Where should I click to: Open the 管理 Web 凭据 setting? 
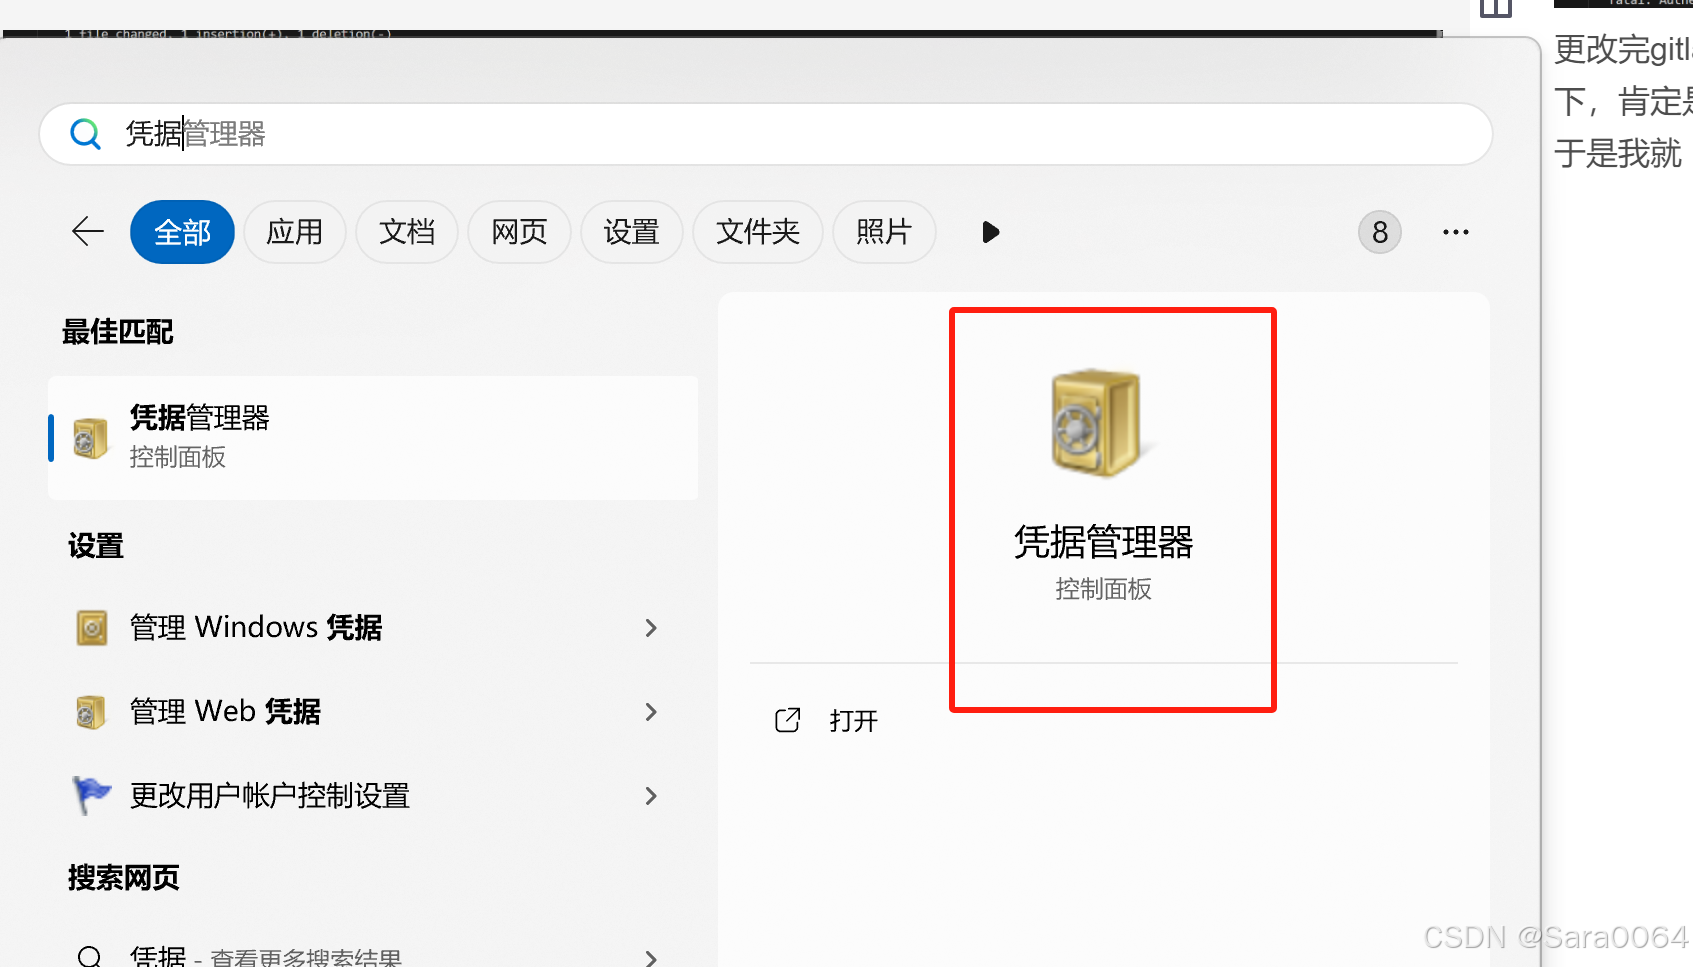pyautogui.click(x=373, y=712)
